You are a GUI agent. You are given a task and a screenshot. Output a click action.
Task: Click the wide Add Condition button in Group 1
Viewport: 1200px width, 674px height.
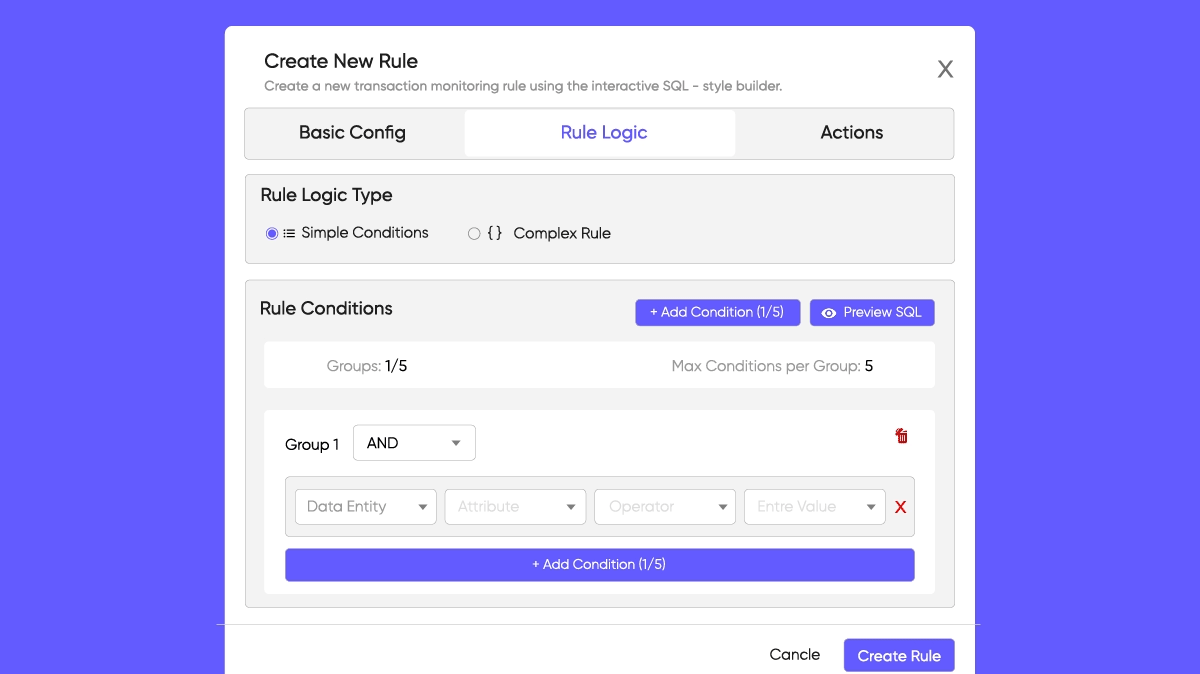(x=599, y=565)
